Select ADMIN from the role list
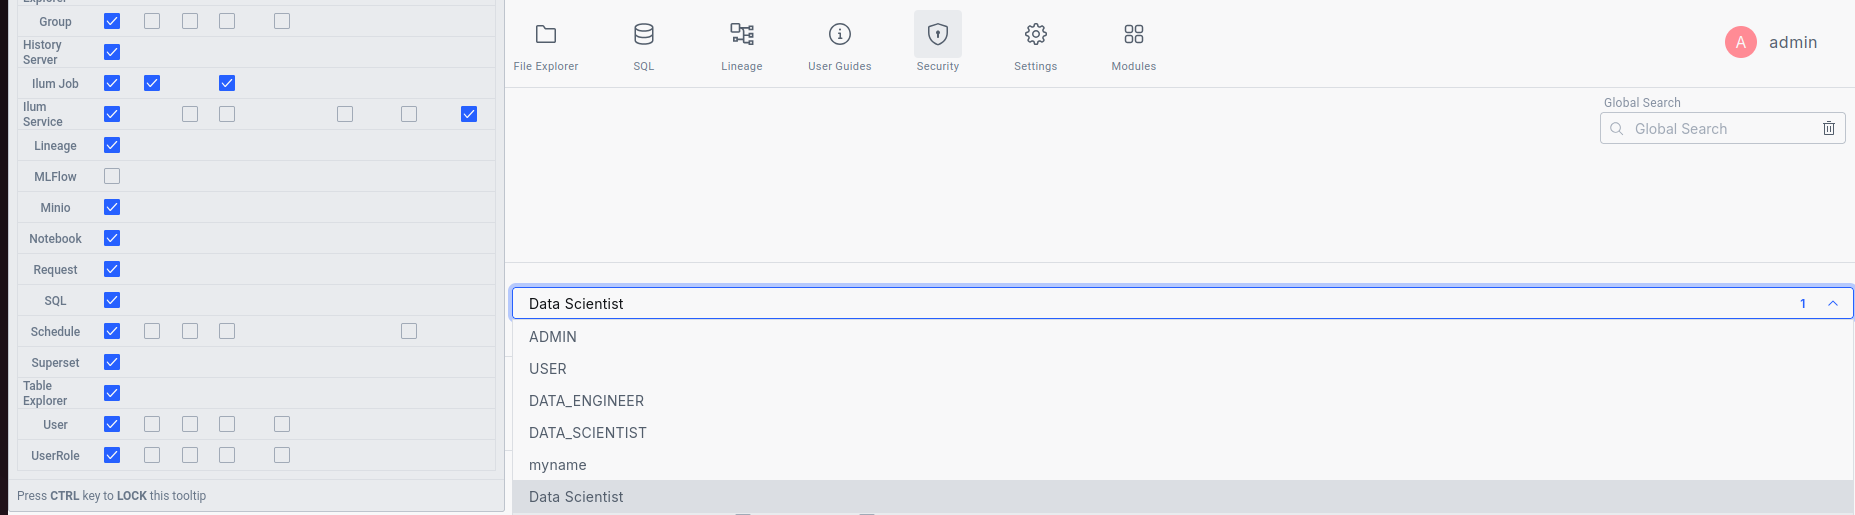The image size is (1855, 515). (x=553, y=337)
